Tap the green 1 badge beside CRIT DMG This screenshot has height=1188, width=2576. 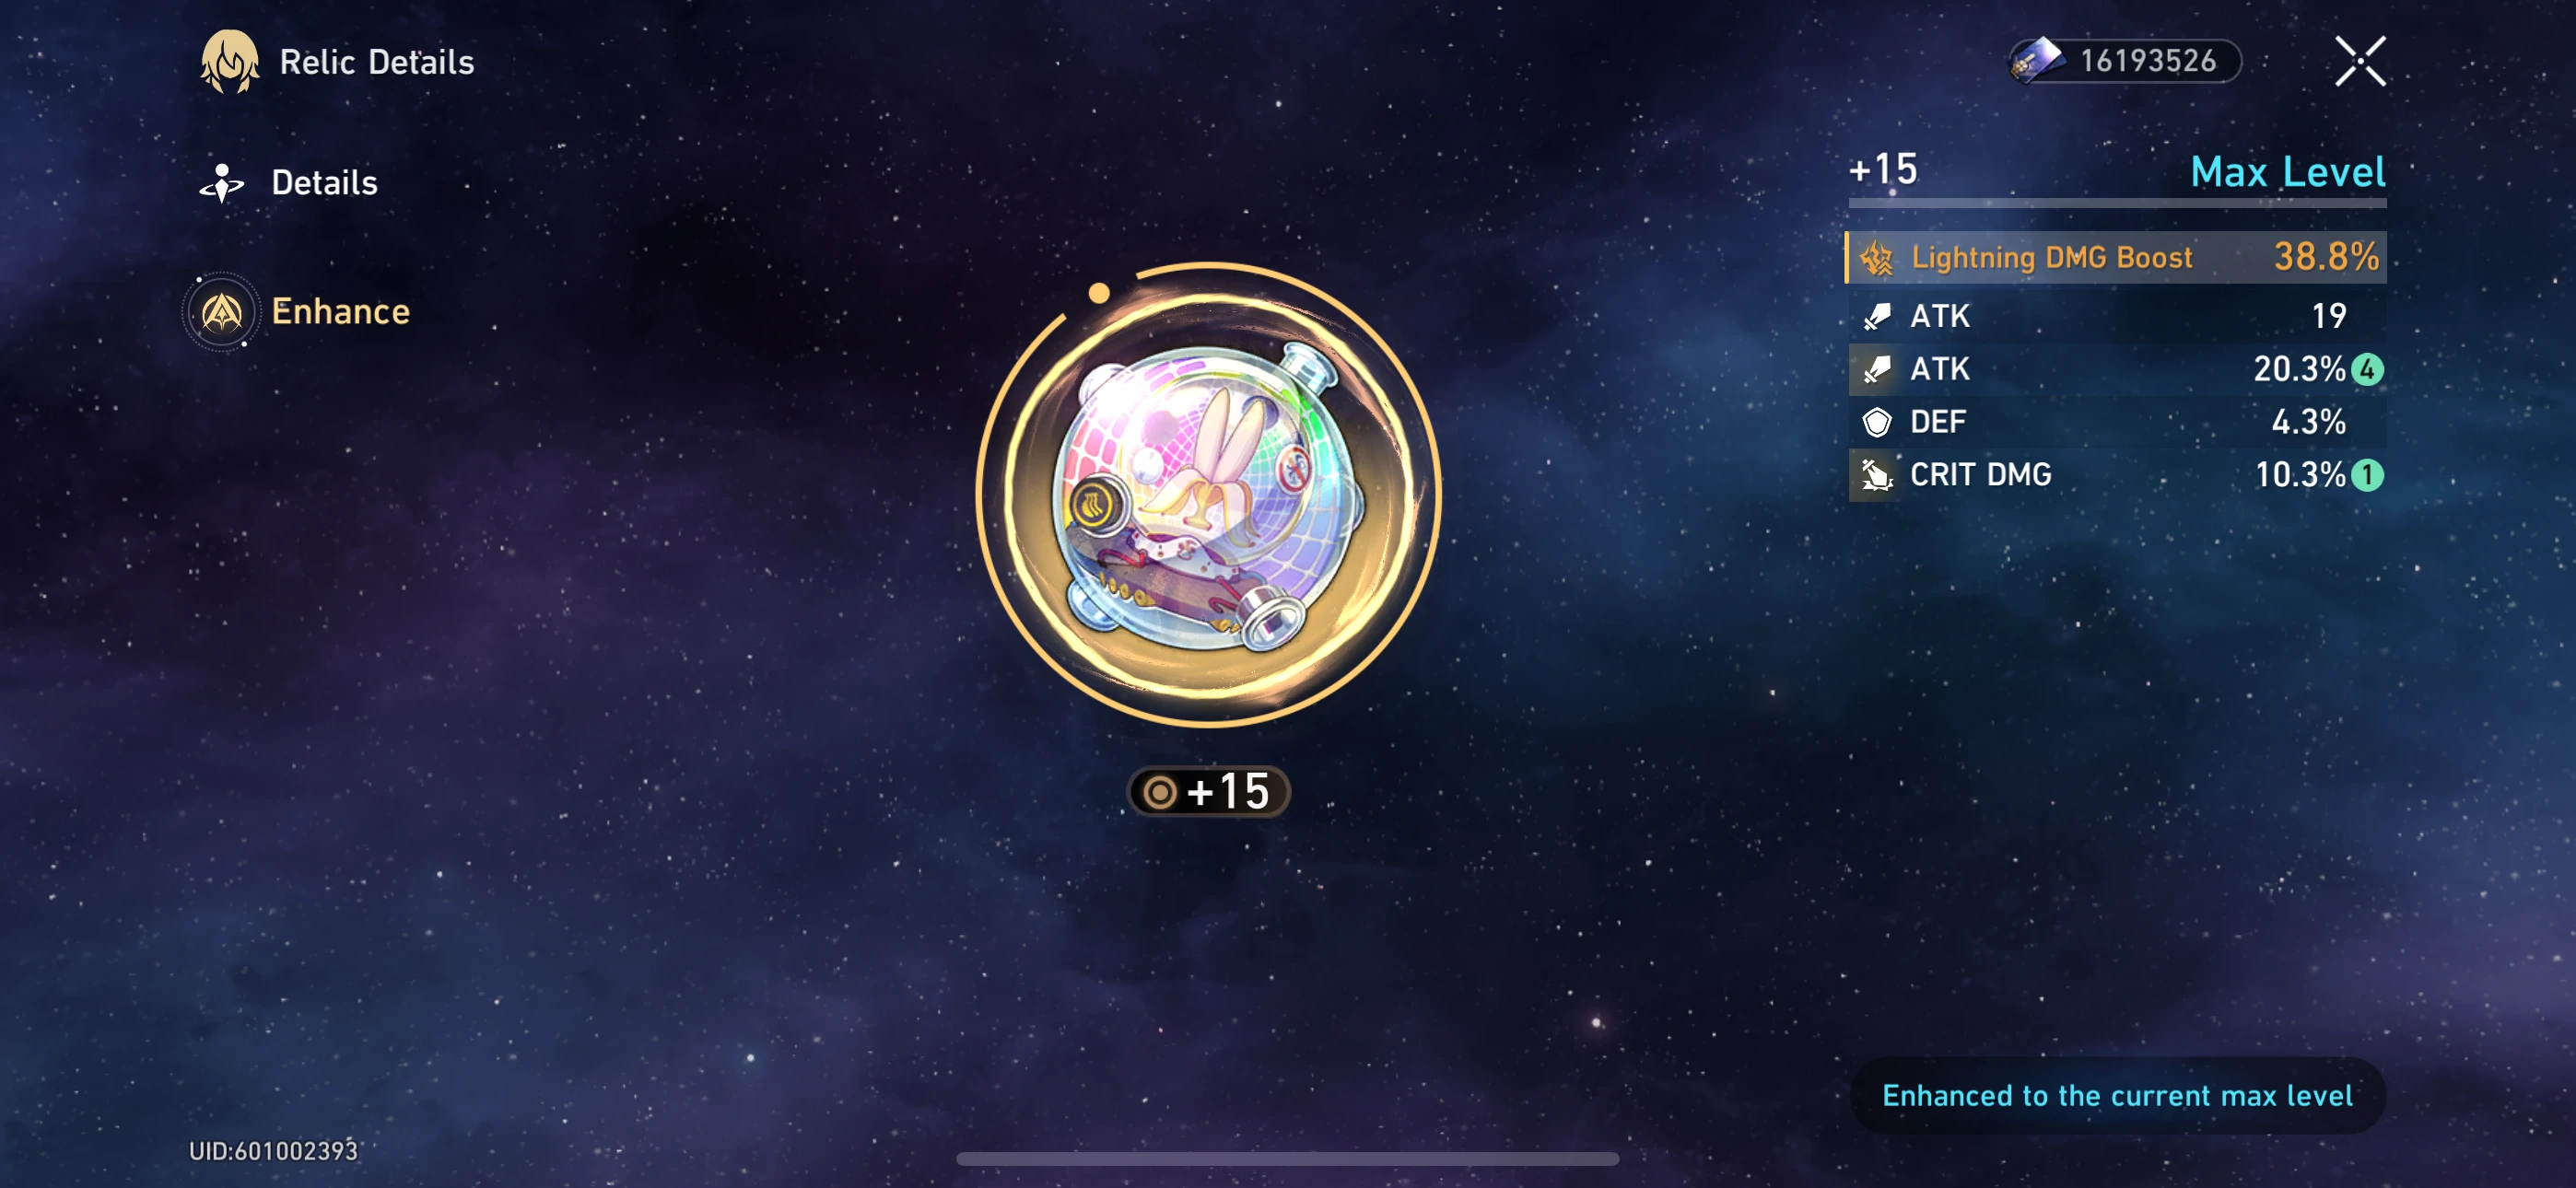click(2367, 475)
